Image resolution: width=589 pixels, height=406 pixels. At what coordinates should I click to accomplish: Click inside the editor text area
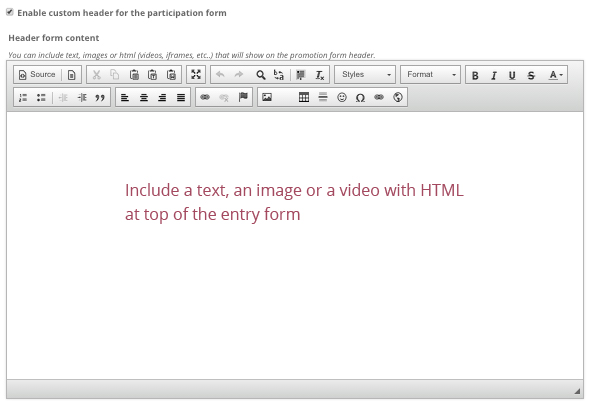coord(295,245)
